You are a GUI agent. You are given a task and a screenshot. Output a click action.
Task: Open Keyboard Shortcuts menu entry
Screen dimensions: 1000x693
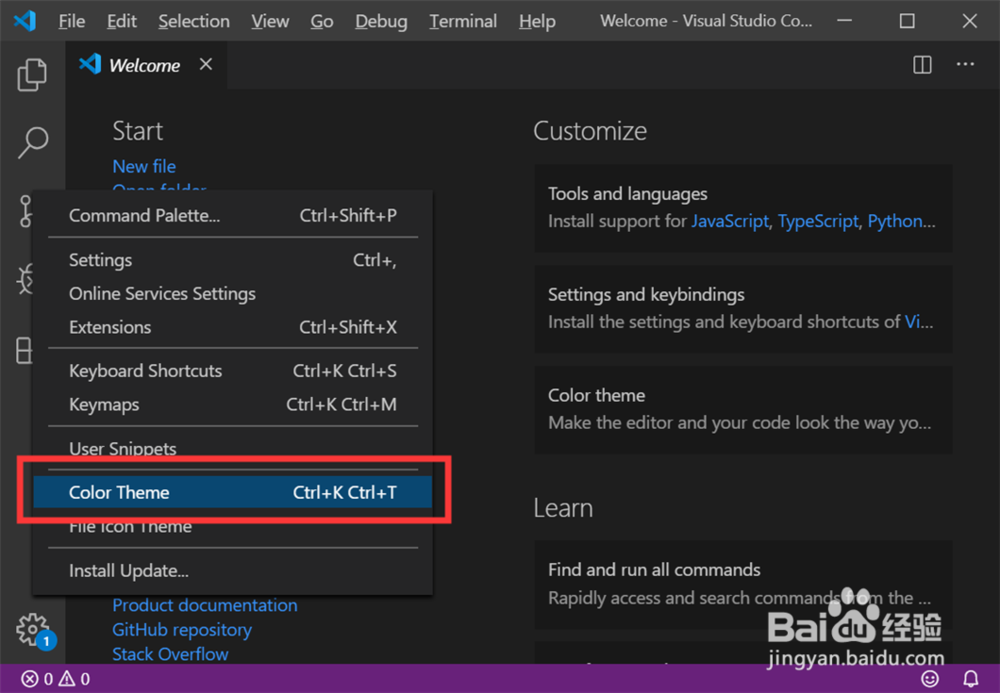pos(145,370)
